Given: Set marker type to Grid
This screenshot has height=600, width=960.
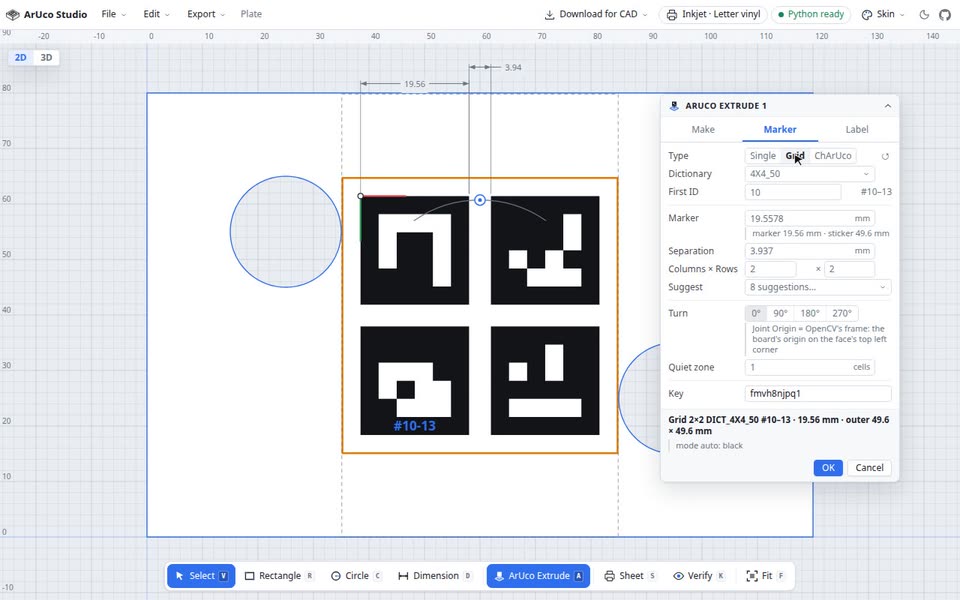Looking at the screenshot, I should tap(795, 156).
